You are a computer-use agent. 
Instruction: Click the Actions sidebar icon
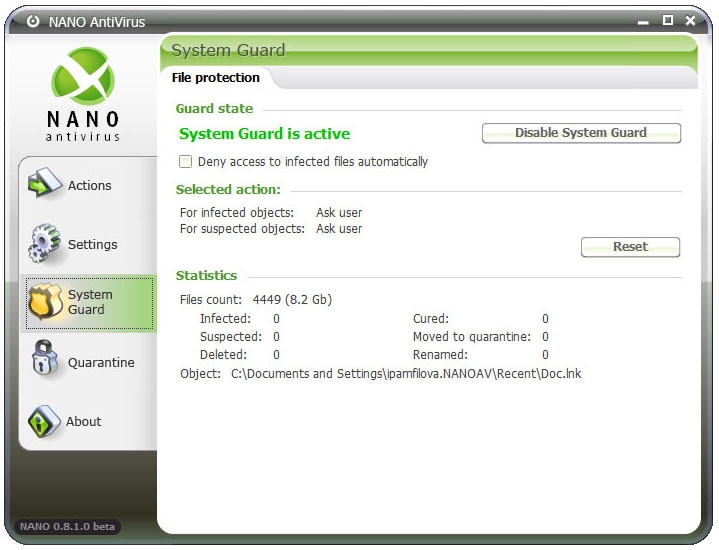(44, 184)
